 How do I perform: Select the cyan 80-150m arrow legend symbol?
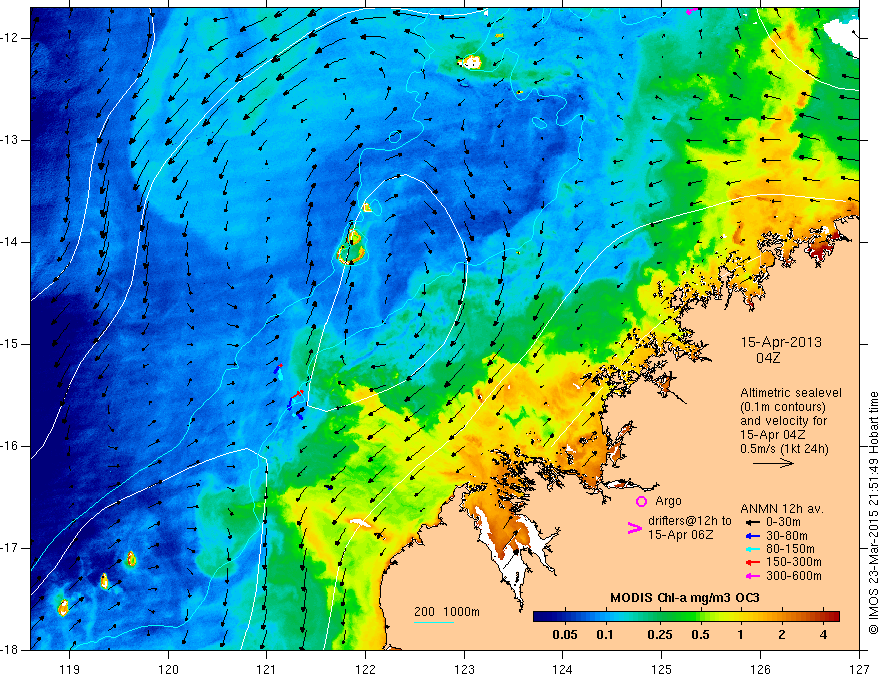[x=751, y=549]
